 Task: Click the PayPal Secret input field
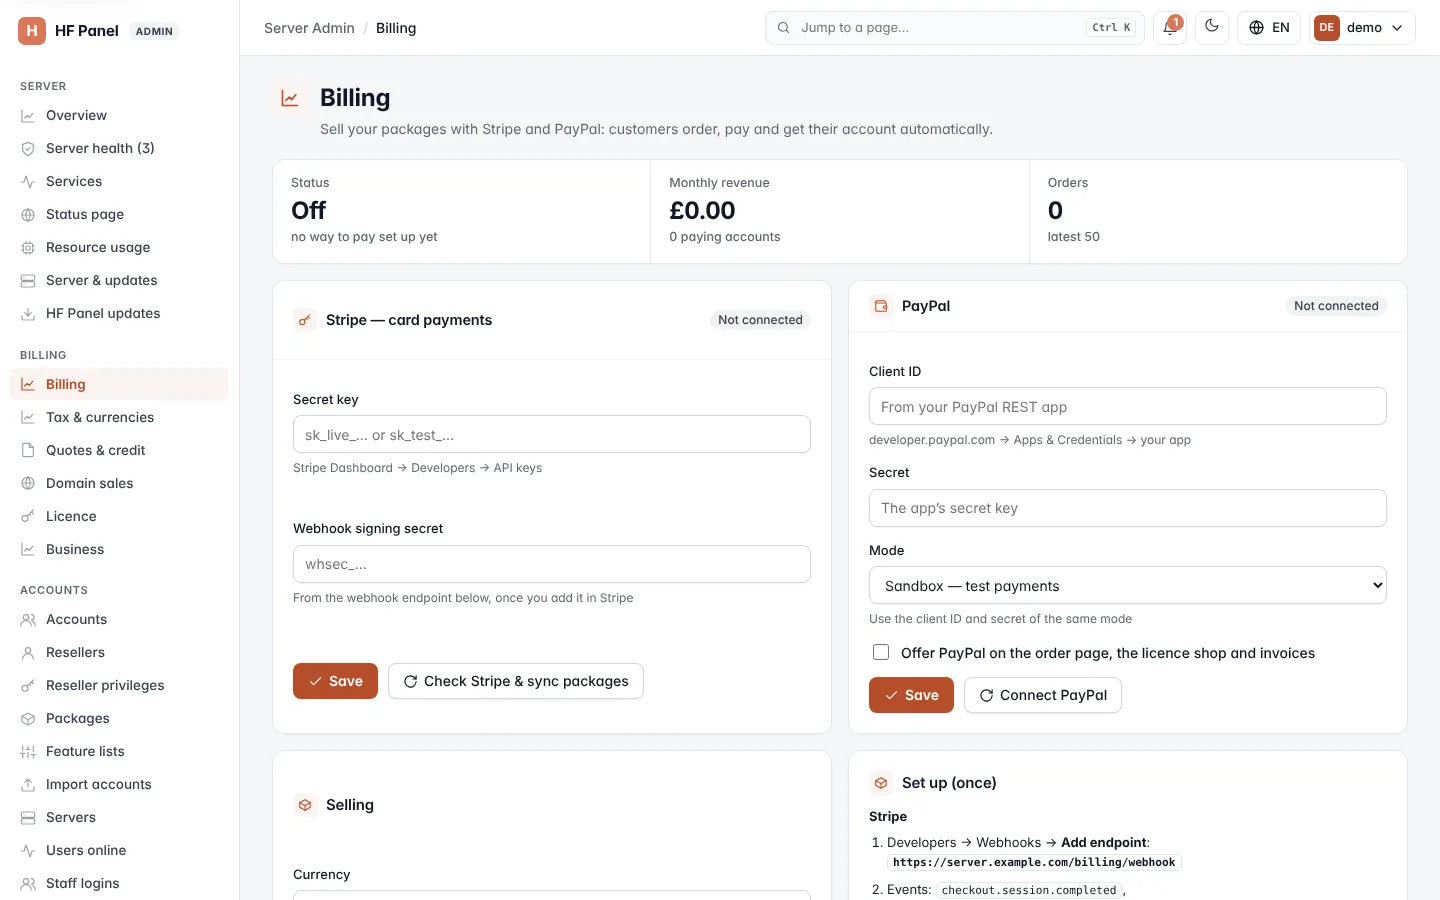click(x=1128, y=508)
